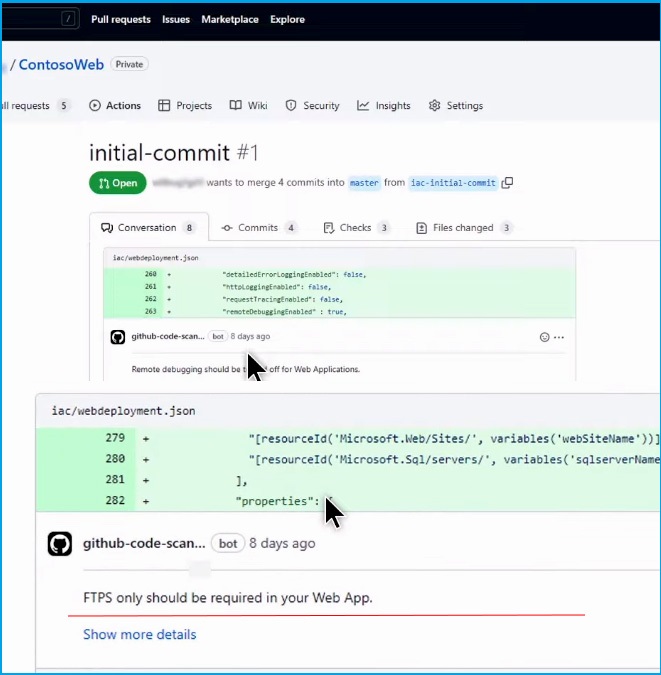Click diff line 263 remoteDebuggingEnabled
This screenshot has height=675, width=661.
pos(339,312)
